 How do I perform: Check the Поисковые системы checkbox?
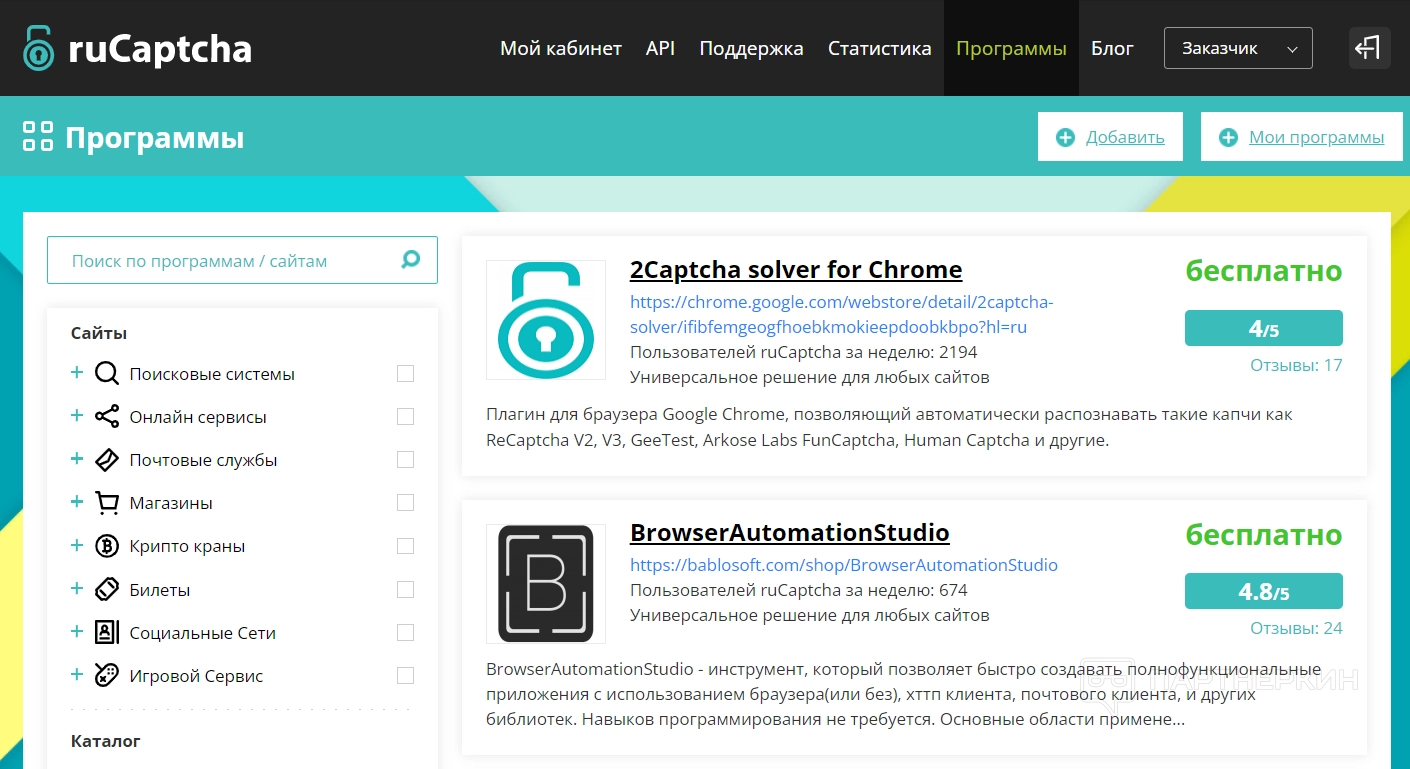tap(405, 374)
